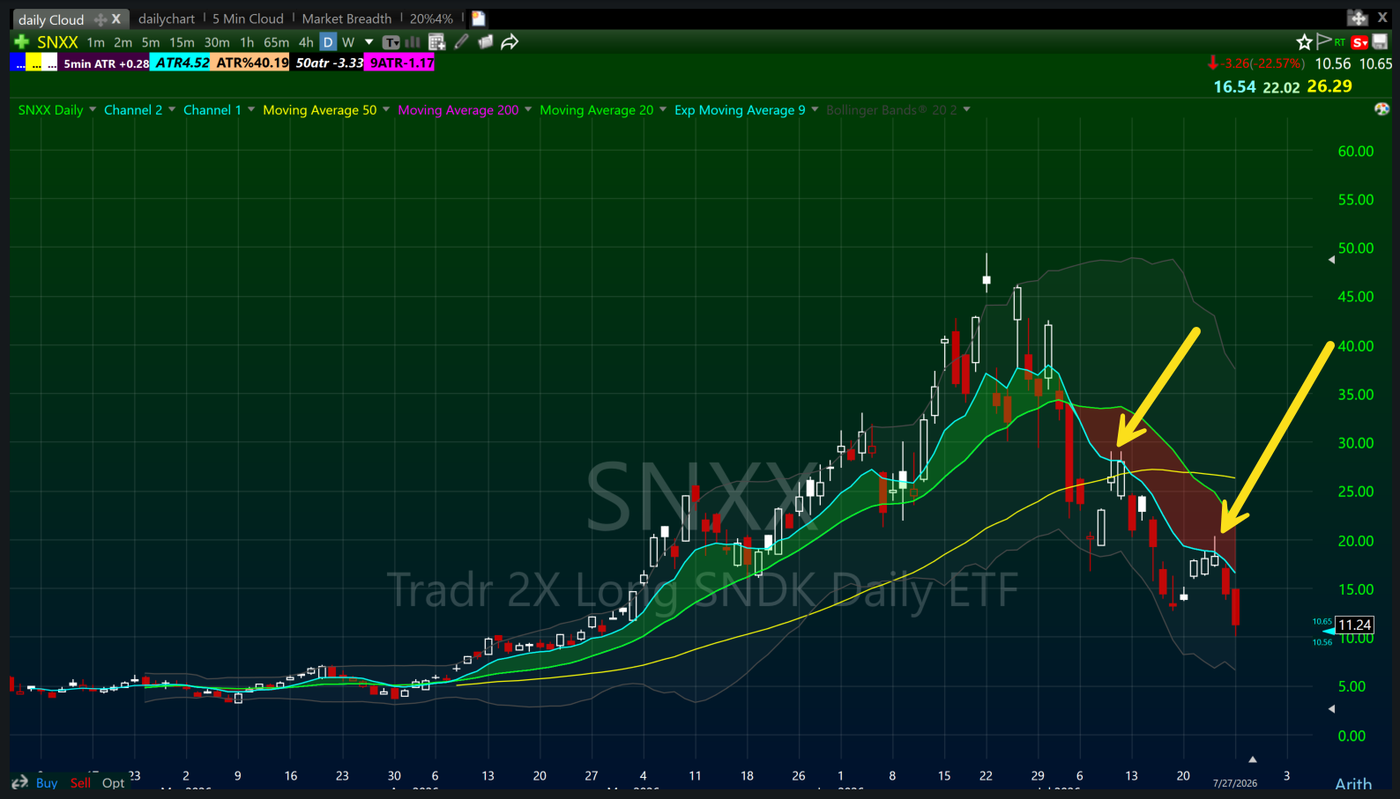The height and width of the screenshot is (799, 1400).
Task: Click the save disk icon
Action: pos(1380,42)
